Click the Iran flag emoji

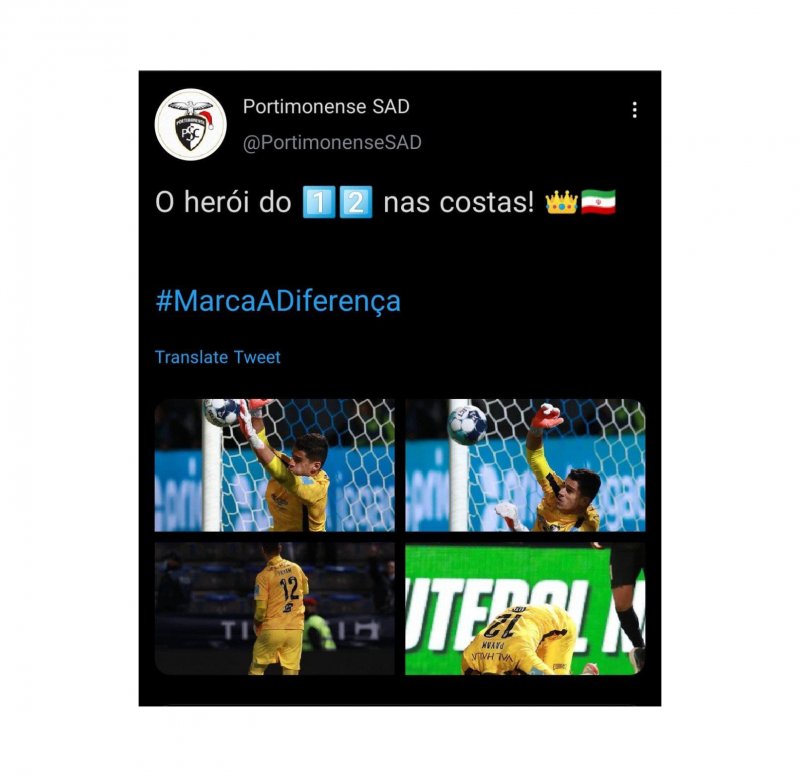pyautogui.click(x=598, y=202)
